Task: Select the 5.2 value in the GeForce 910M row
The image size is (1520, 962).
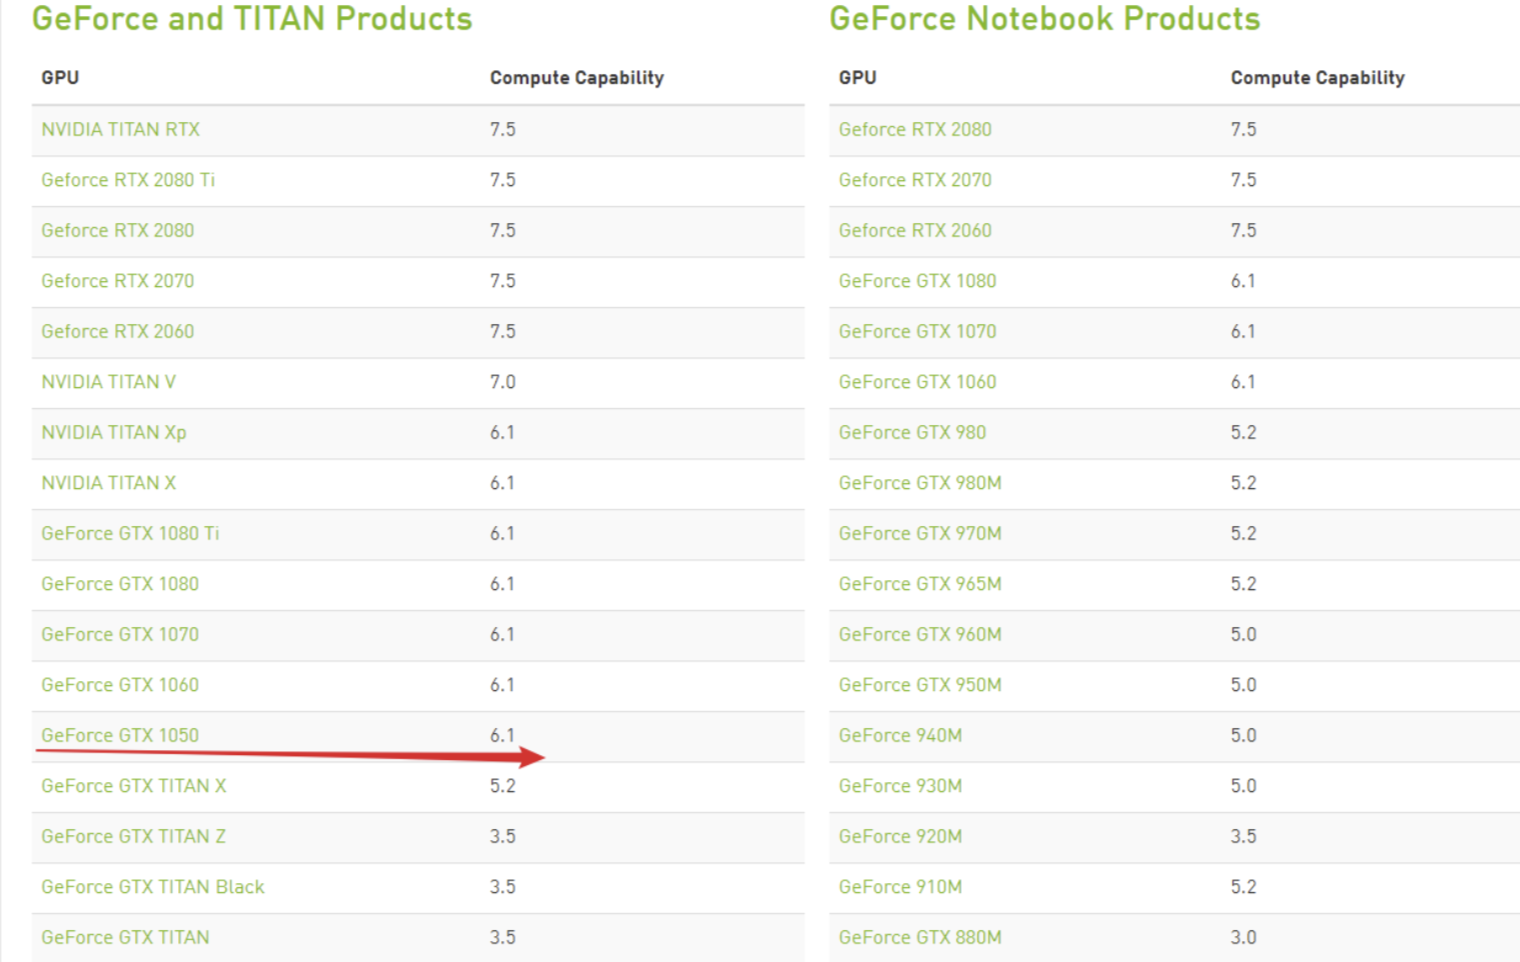Action: [1244, 887]
